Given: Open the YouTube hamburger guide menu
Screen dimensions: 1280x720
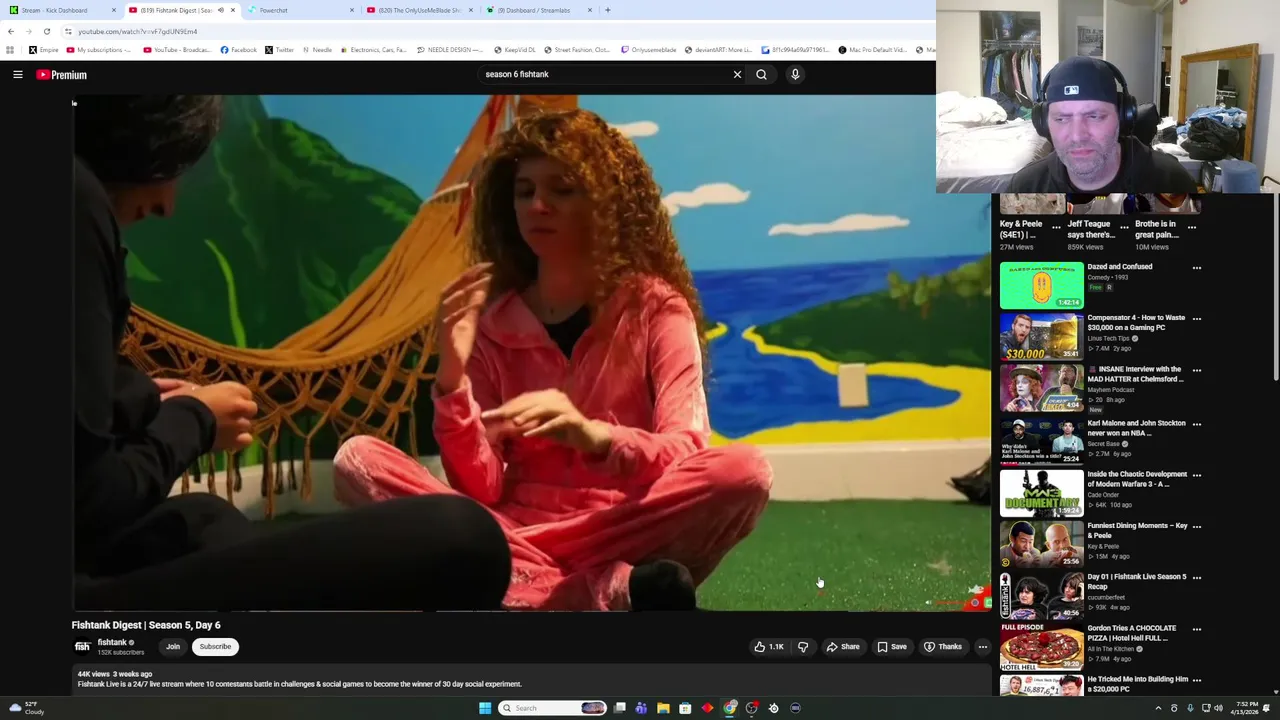Looking at the screenshot, I should [18, 74].
